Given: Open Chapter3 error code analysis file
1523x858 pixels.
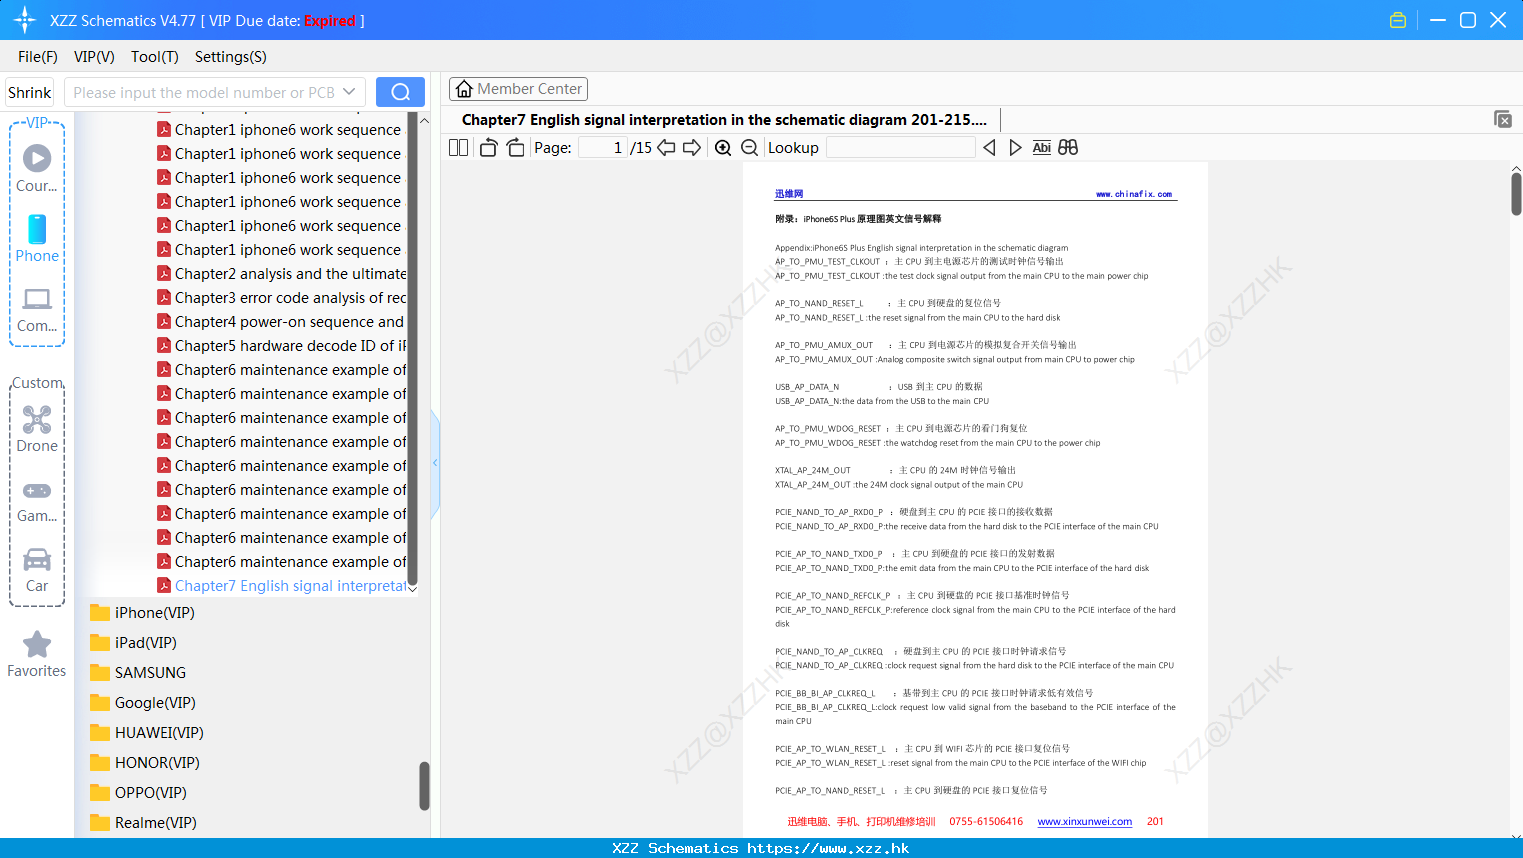Looking at the screenshot, I should [x=281, y=298].
